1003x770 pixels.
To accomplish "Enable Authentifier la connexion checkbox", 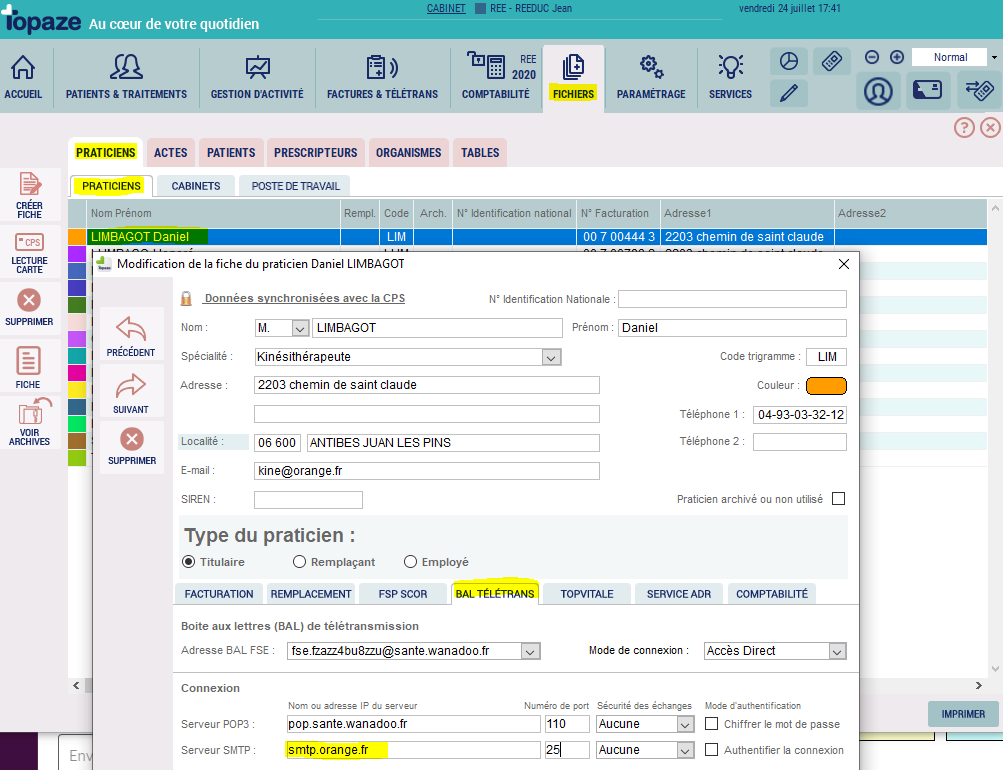I will 711,750.
